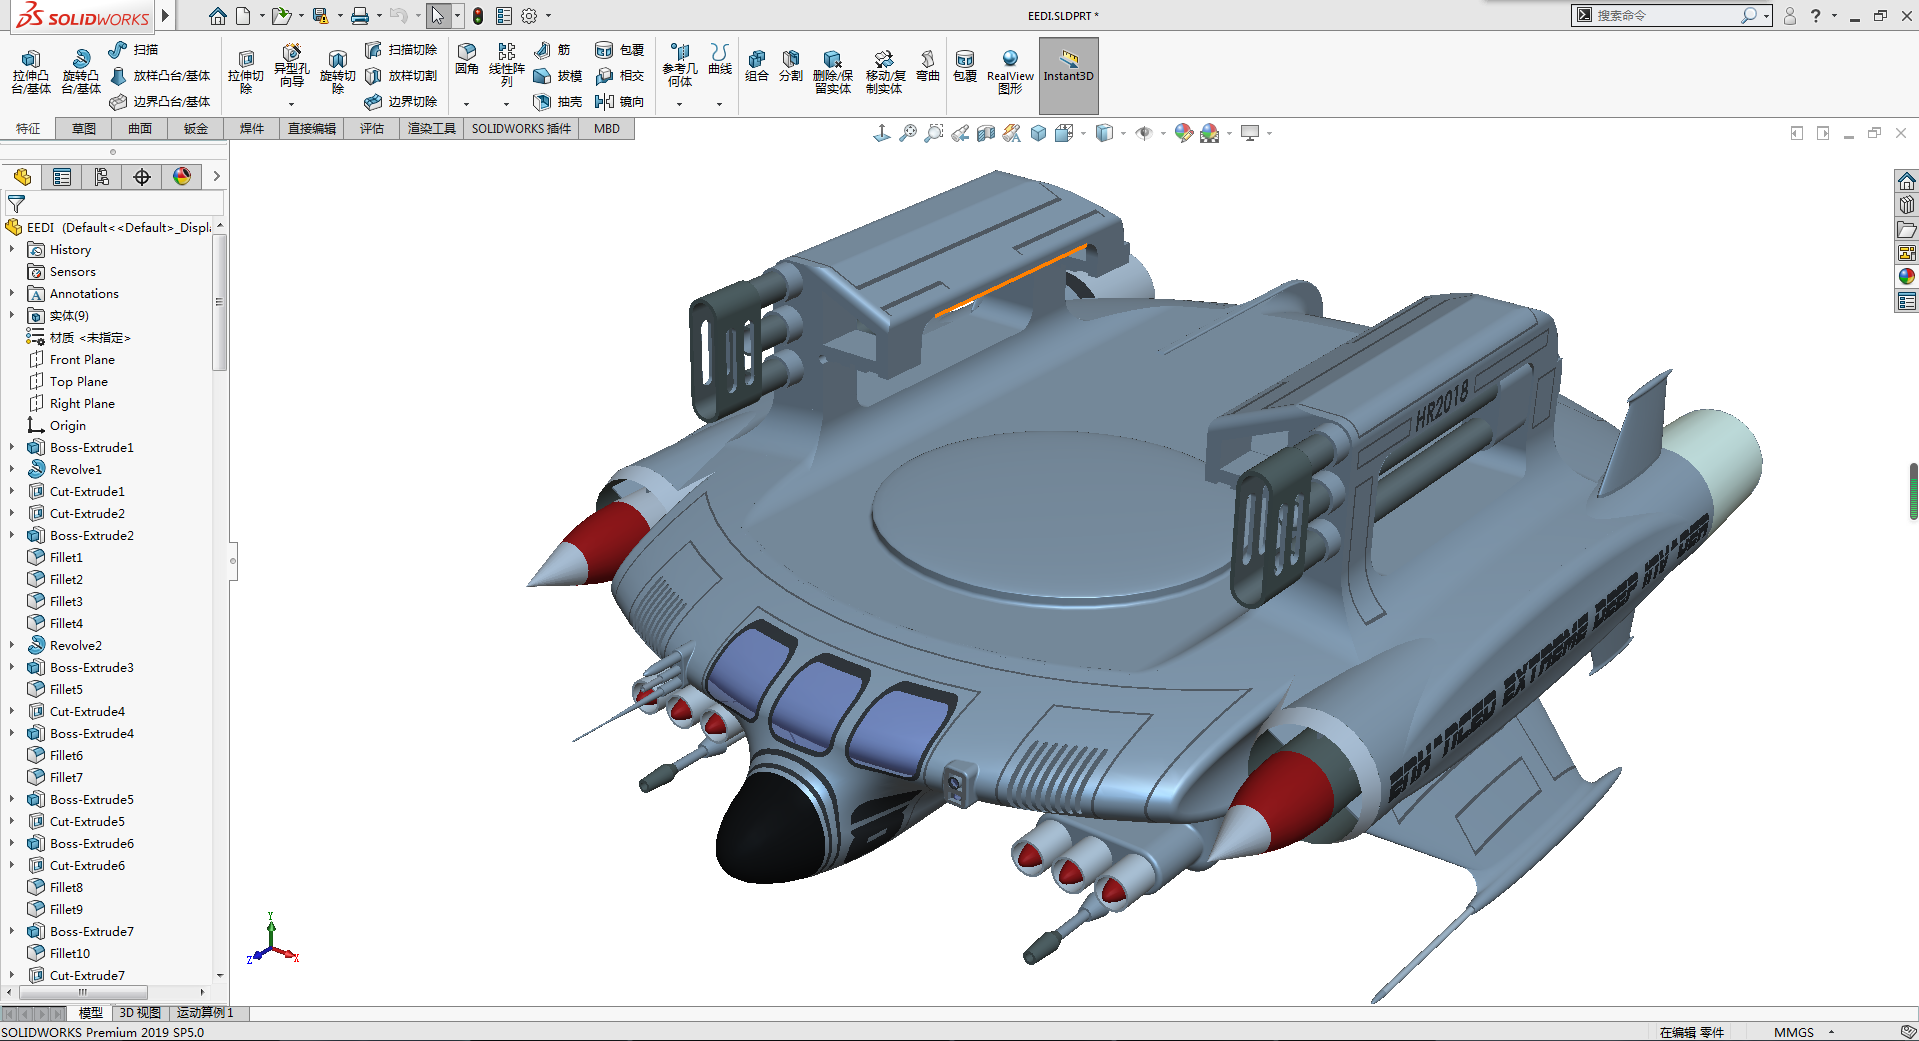
Task: Open the Delete/Keep Body (删除/保留实体) tool
Action: point(833,72)
